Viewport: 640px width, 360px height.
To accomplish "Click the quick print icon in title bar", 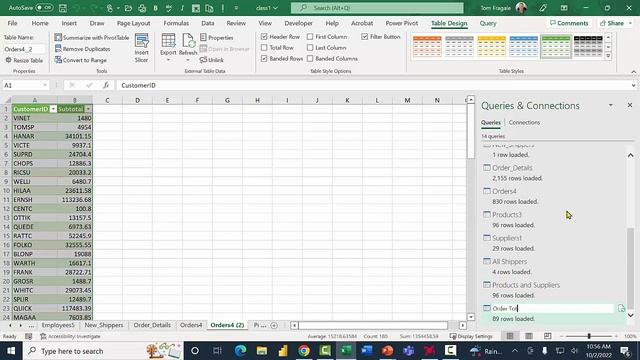I will pos(142,8).
